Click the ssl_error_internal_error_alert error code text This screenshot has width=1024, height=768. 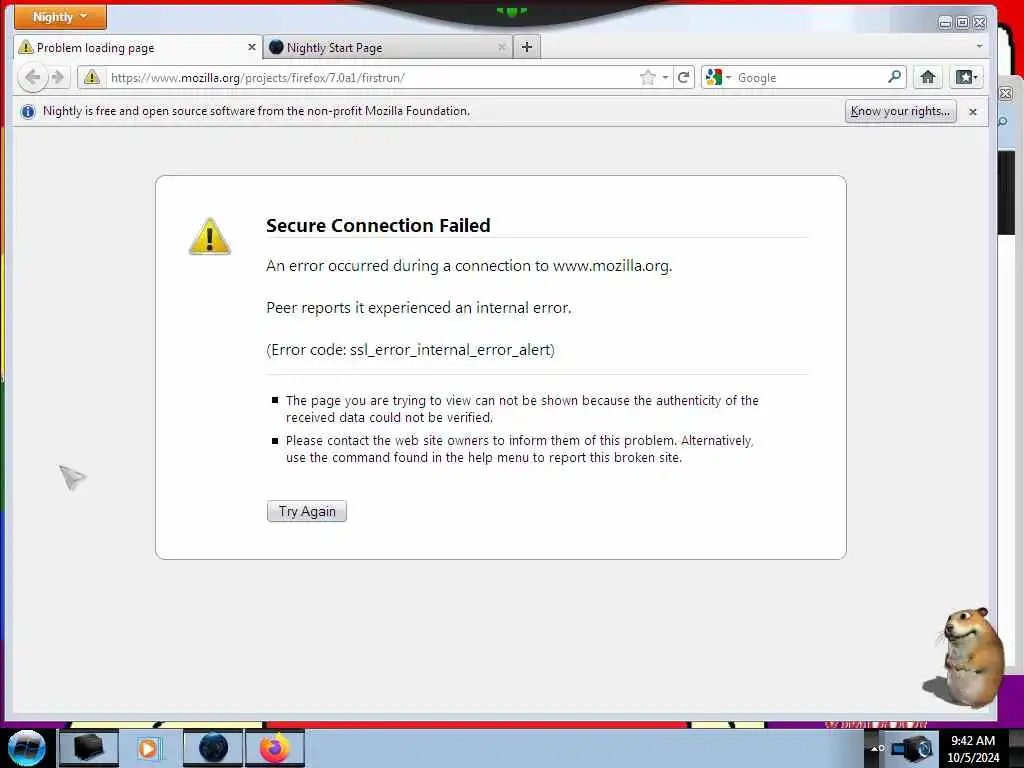[452, 350]
